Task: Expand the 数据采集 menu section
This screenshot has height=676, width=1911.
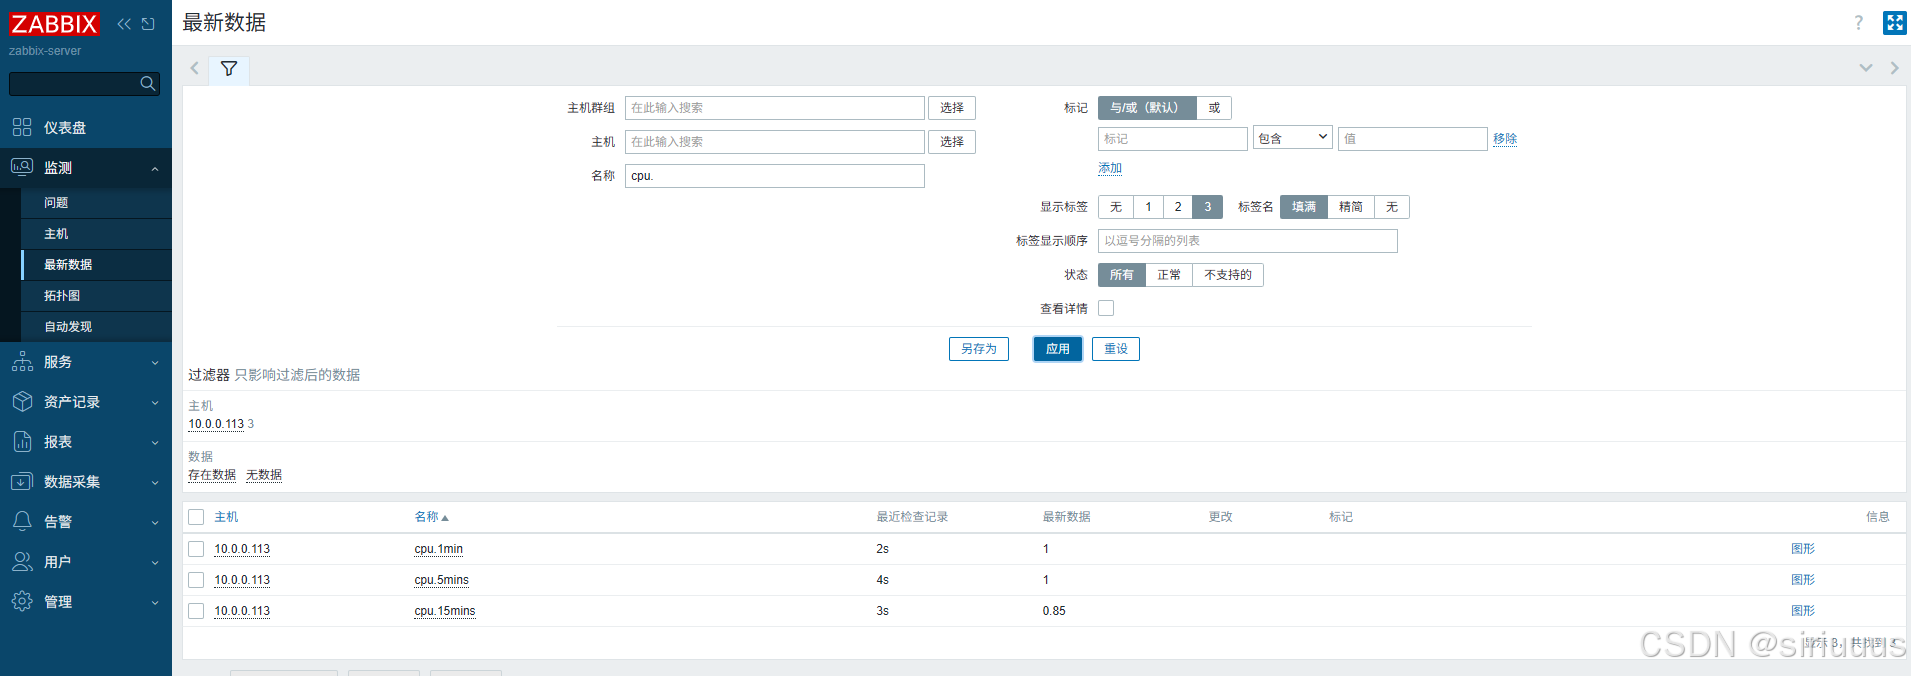Action: 155,483
